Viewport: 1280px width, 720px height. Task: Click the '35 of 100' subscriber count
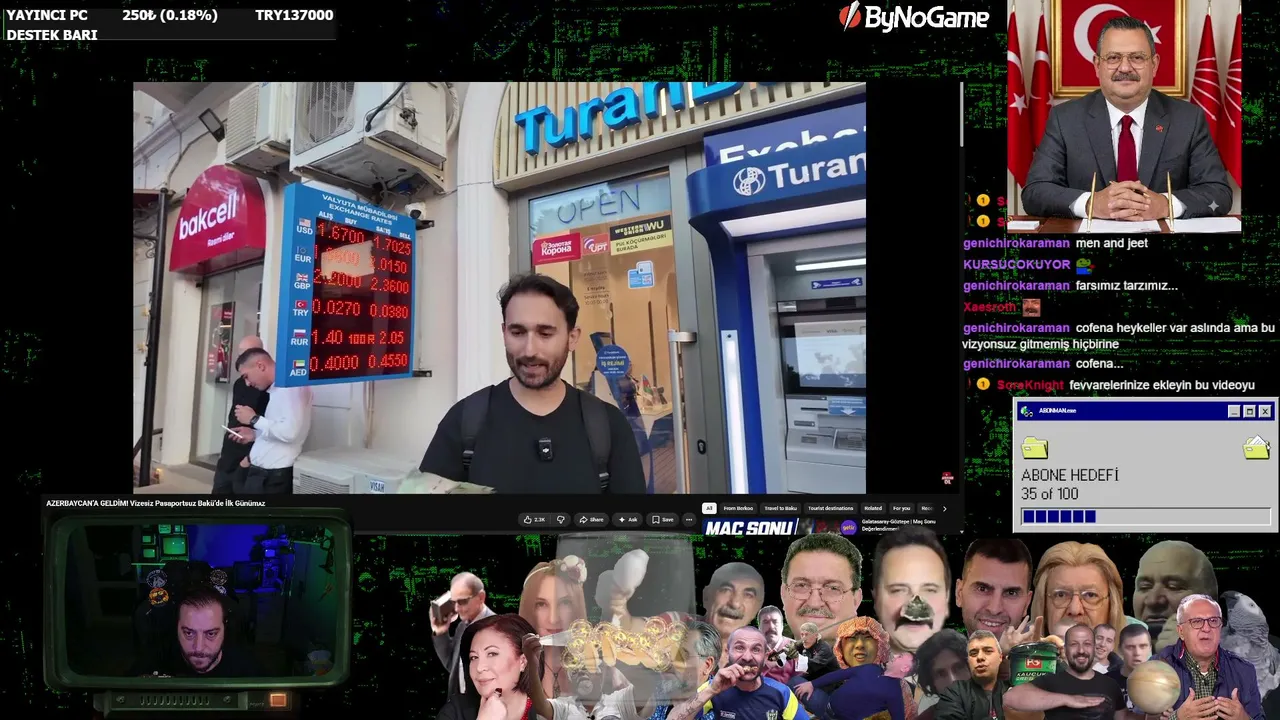click(x=1050, y=494)
